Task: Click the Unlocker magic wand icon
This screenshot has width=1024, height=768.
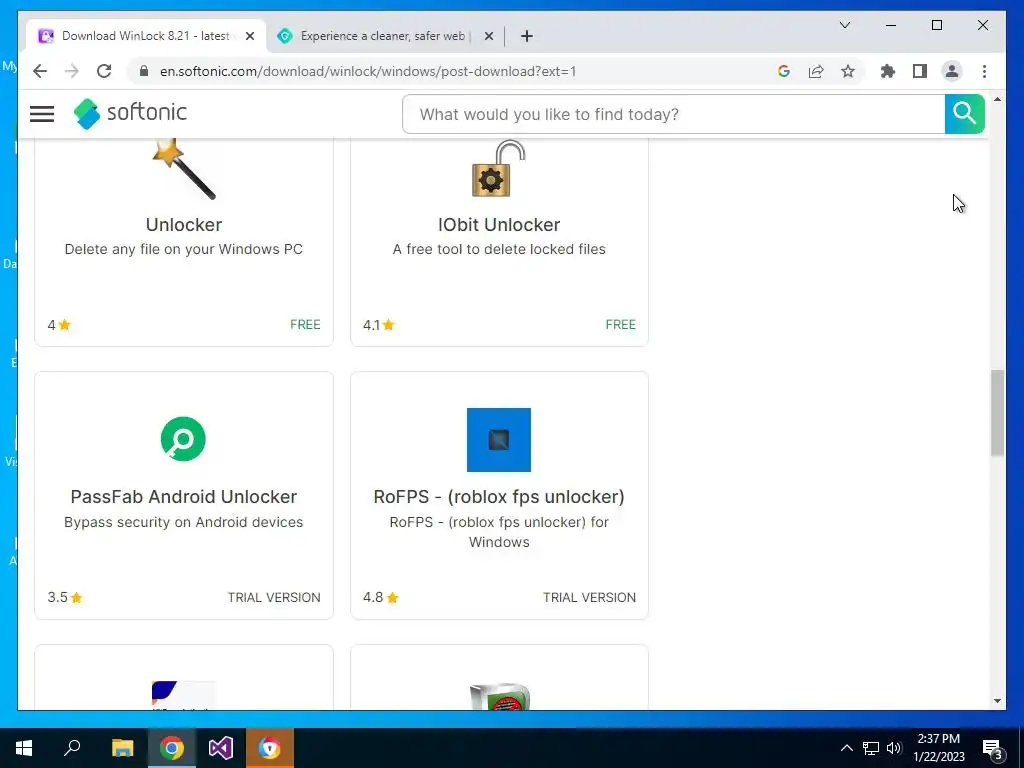Action: [x=184, y=168]
